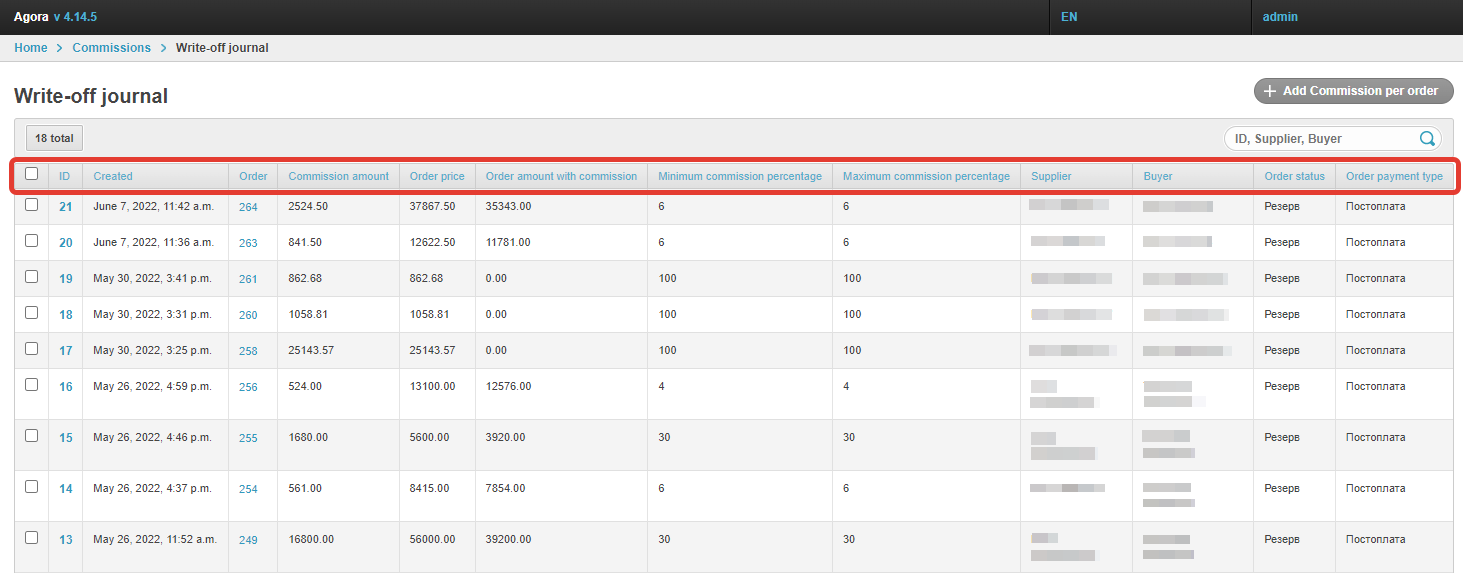The height and width of the screenshot is (573, 1463).
Task: Click the Agora logo in top bar
Action: click(x=31, y=17)
